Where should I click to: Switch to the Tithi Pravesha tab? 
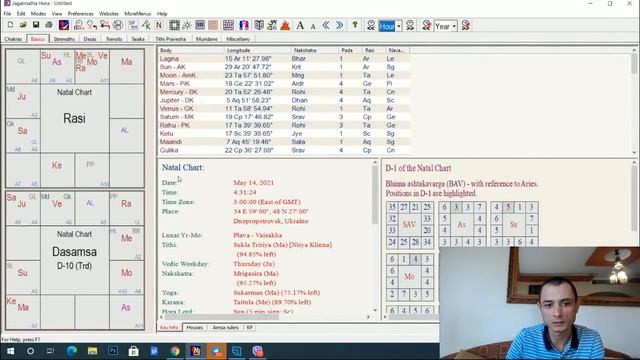coord(170,39)
